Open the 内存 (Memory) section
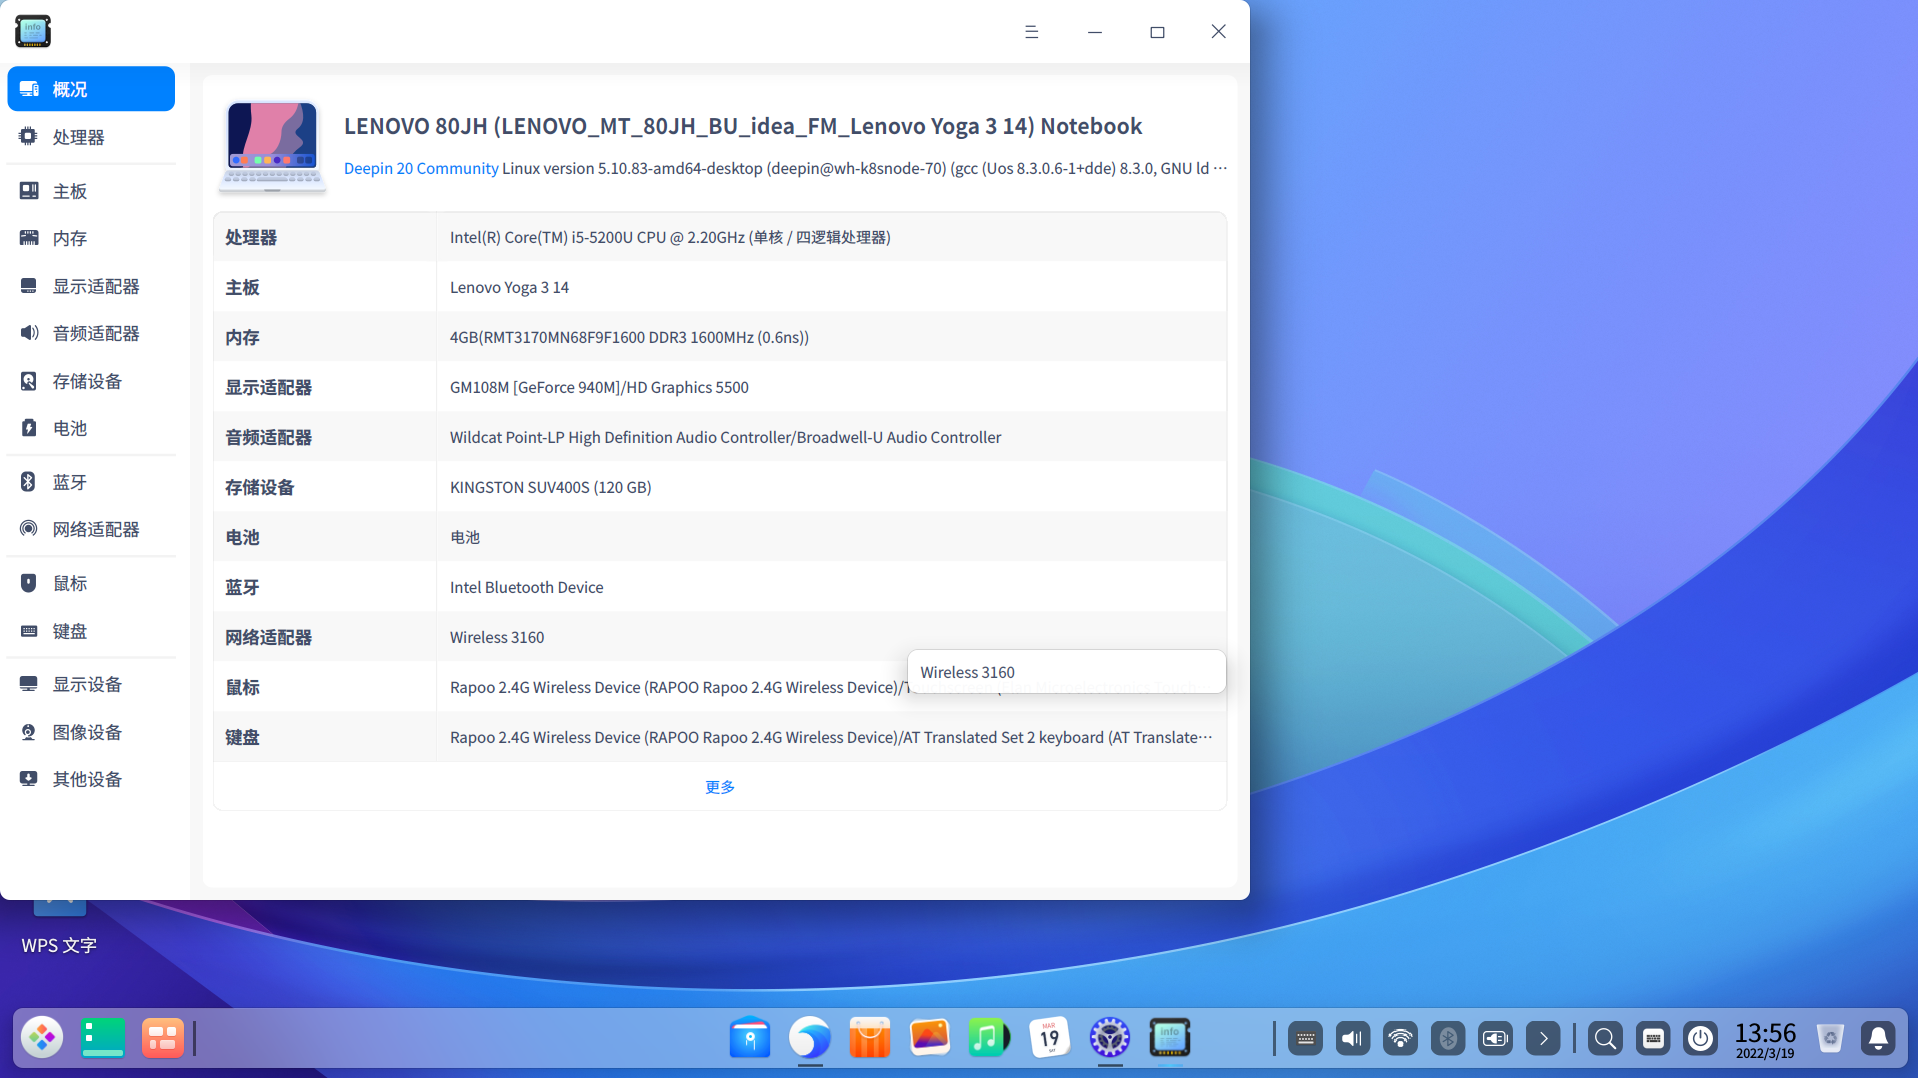This screenshot has width=1918, height=1078. click(x=70, y=238)
